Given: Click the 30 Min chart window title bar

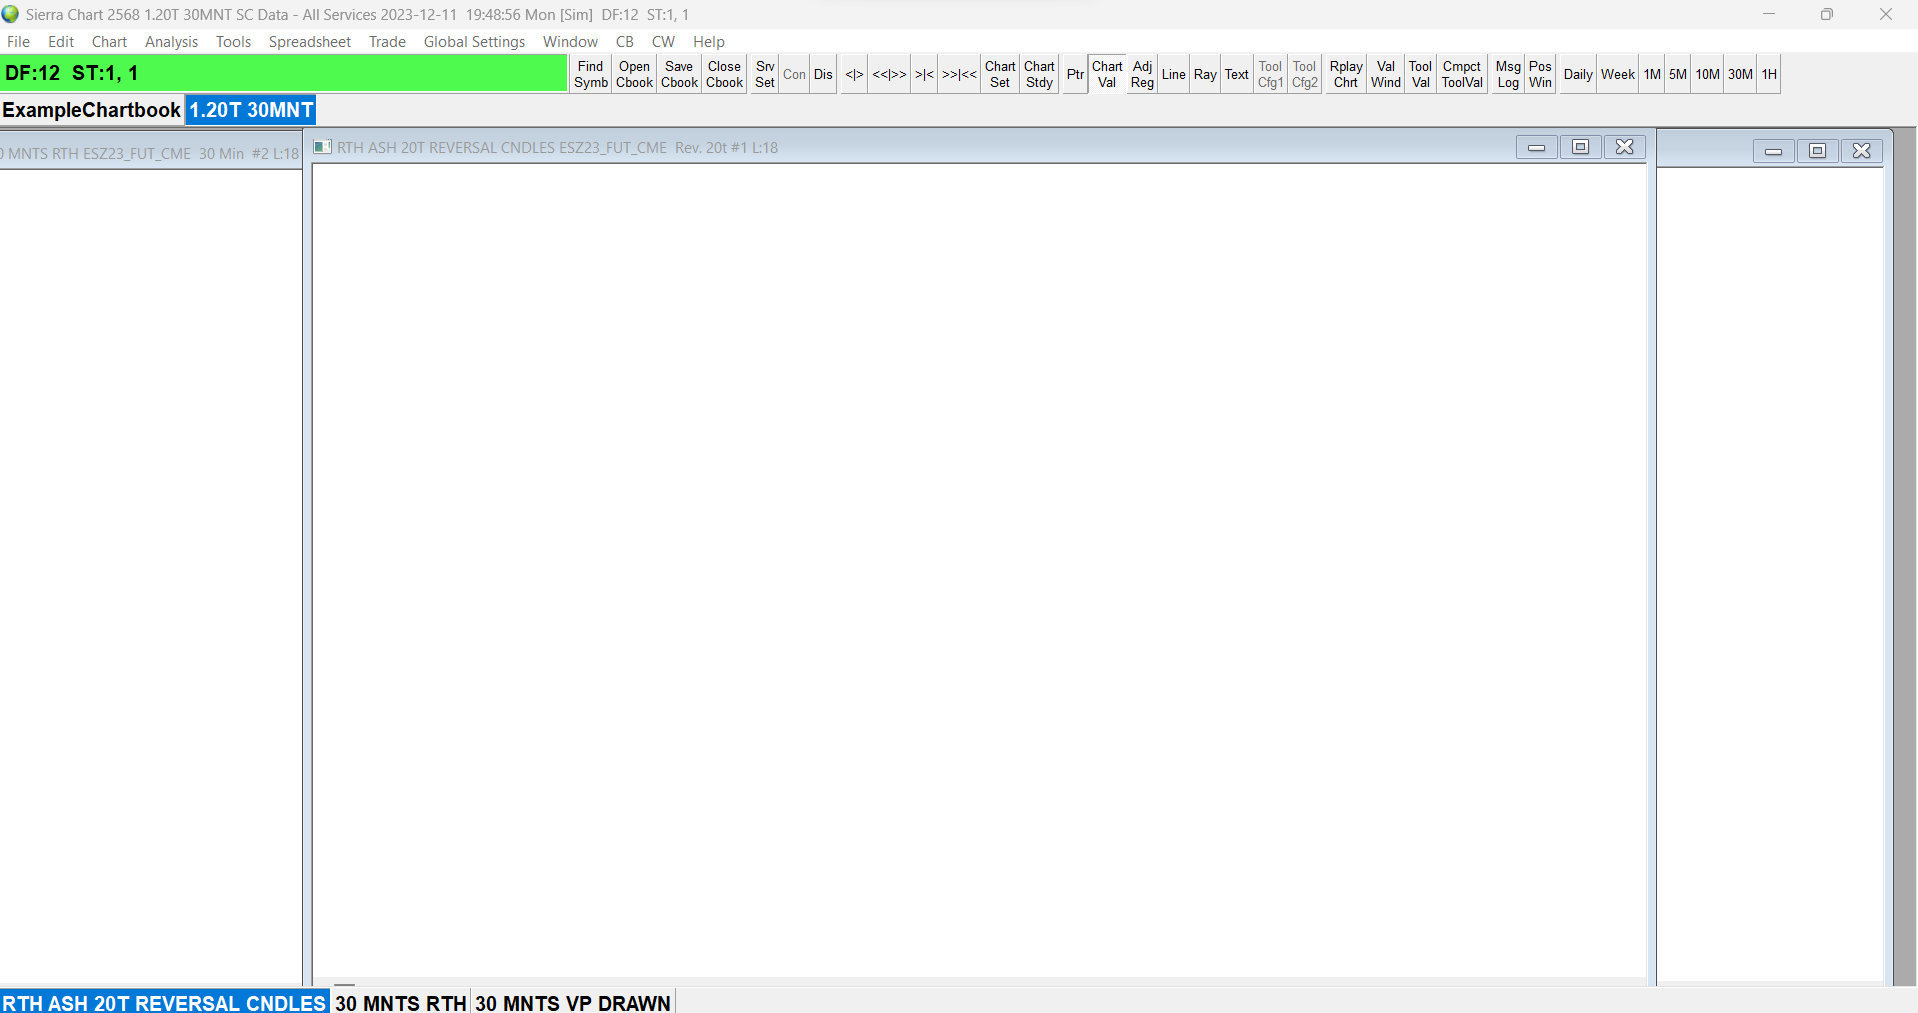Looking at the screenshot, I should pyautogui.click(x=151, y=153).
